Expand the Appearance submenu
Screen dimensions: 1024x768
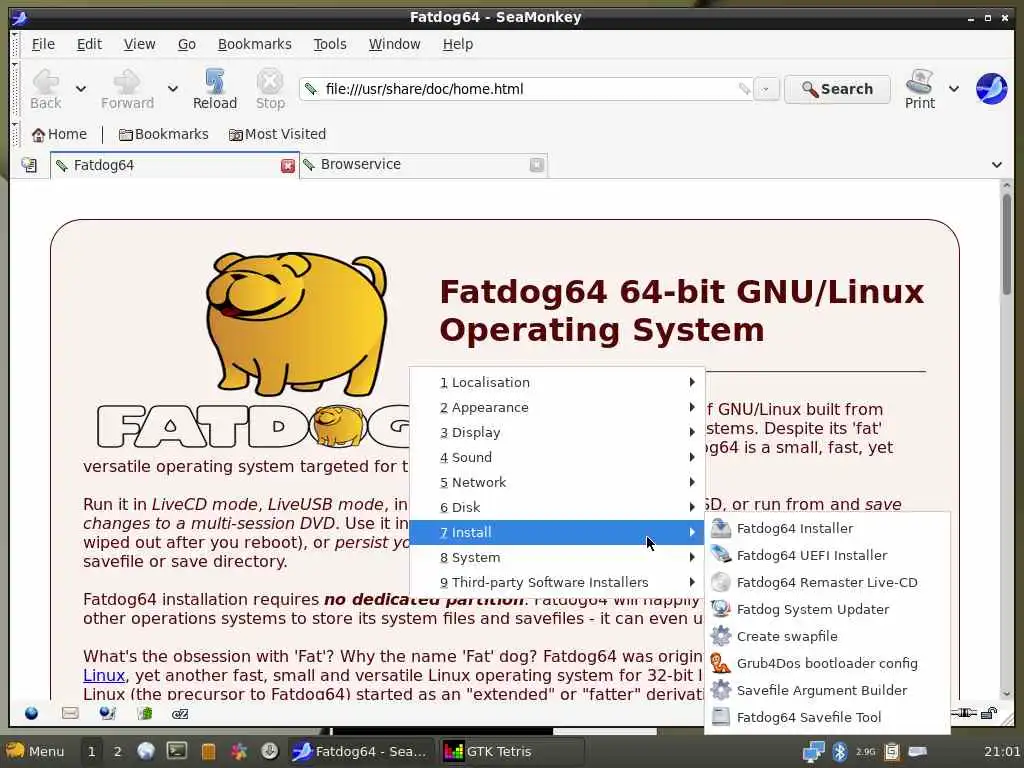pyautogui.click(x=557, y=408)
